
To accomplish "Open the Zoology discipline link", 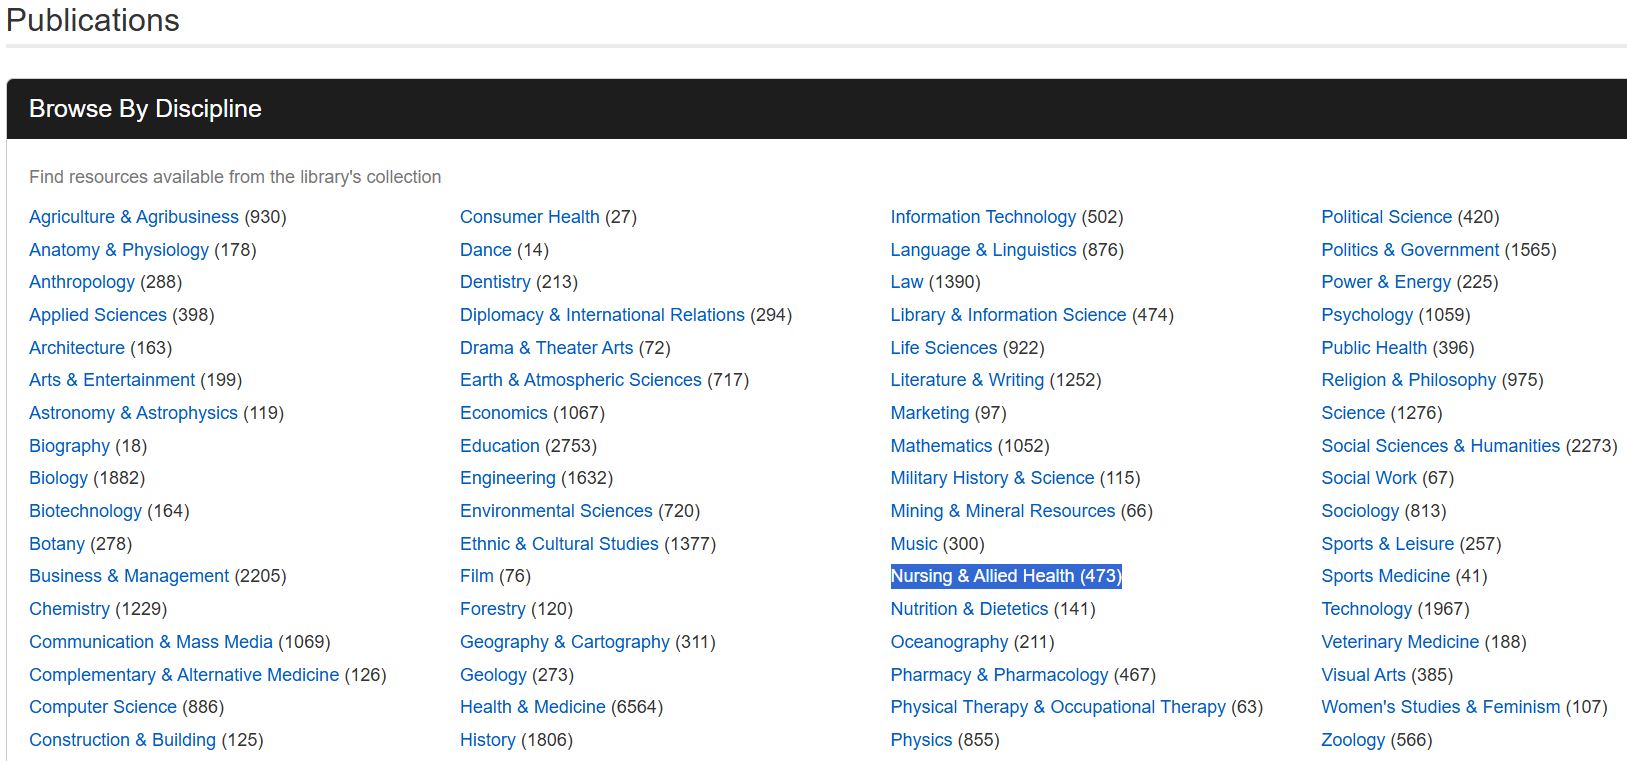I will pos(1352,740).
